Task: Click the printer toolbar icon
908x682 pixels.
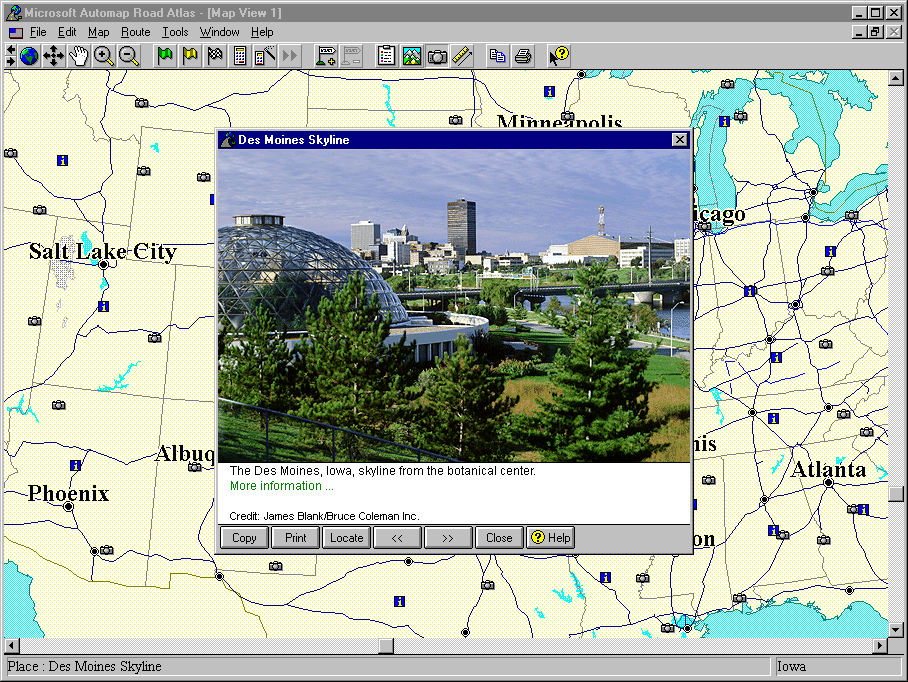Action: [x=522, y=56]
